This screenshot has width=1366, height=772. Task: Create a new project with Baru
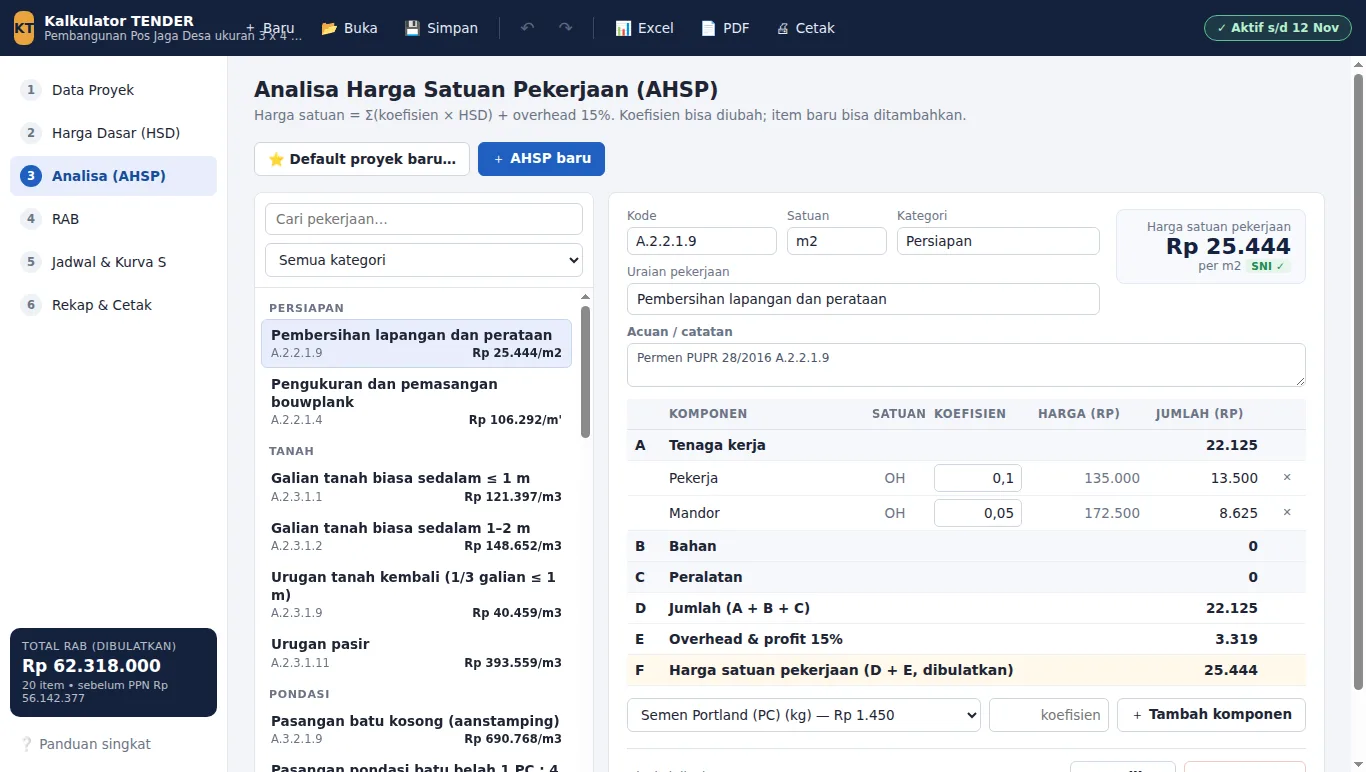(x=270, y=28)
